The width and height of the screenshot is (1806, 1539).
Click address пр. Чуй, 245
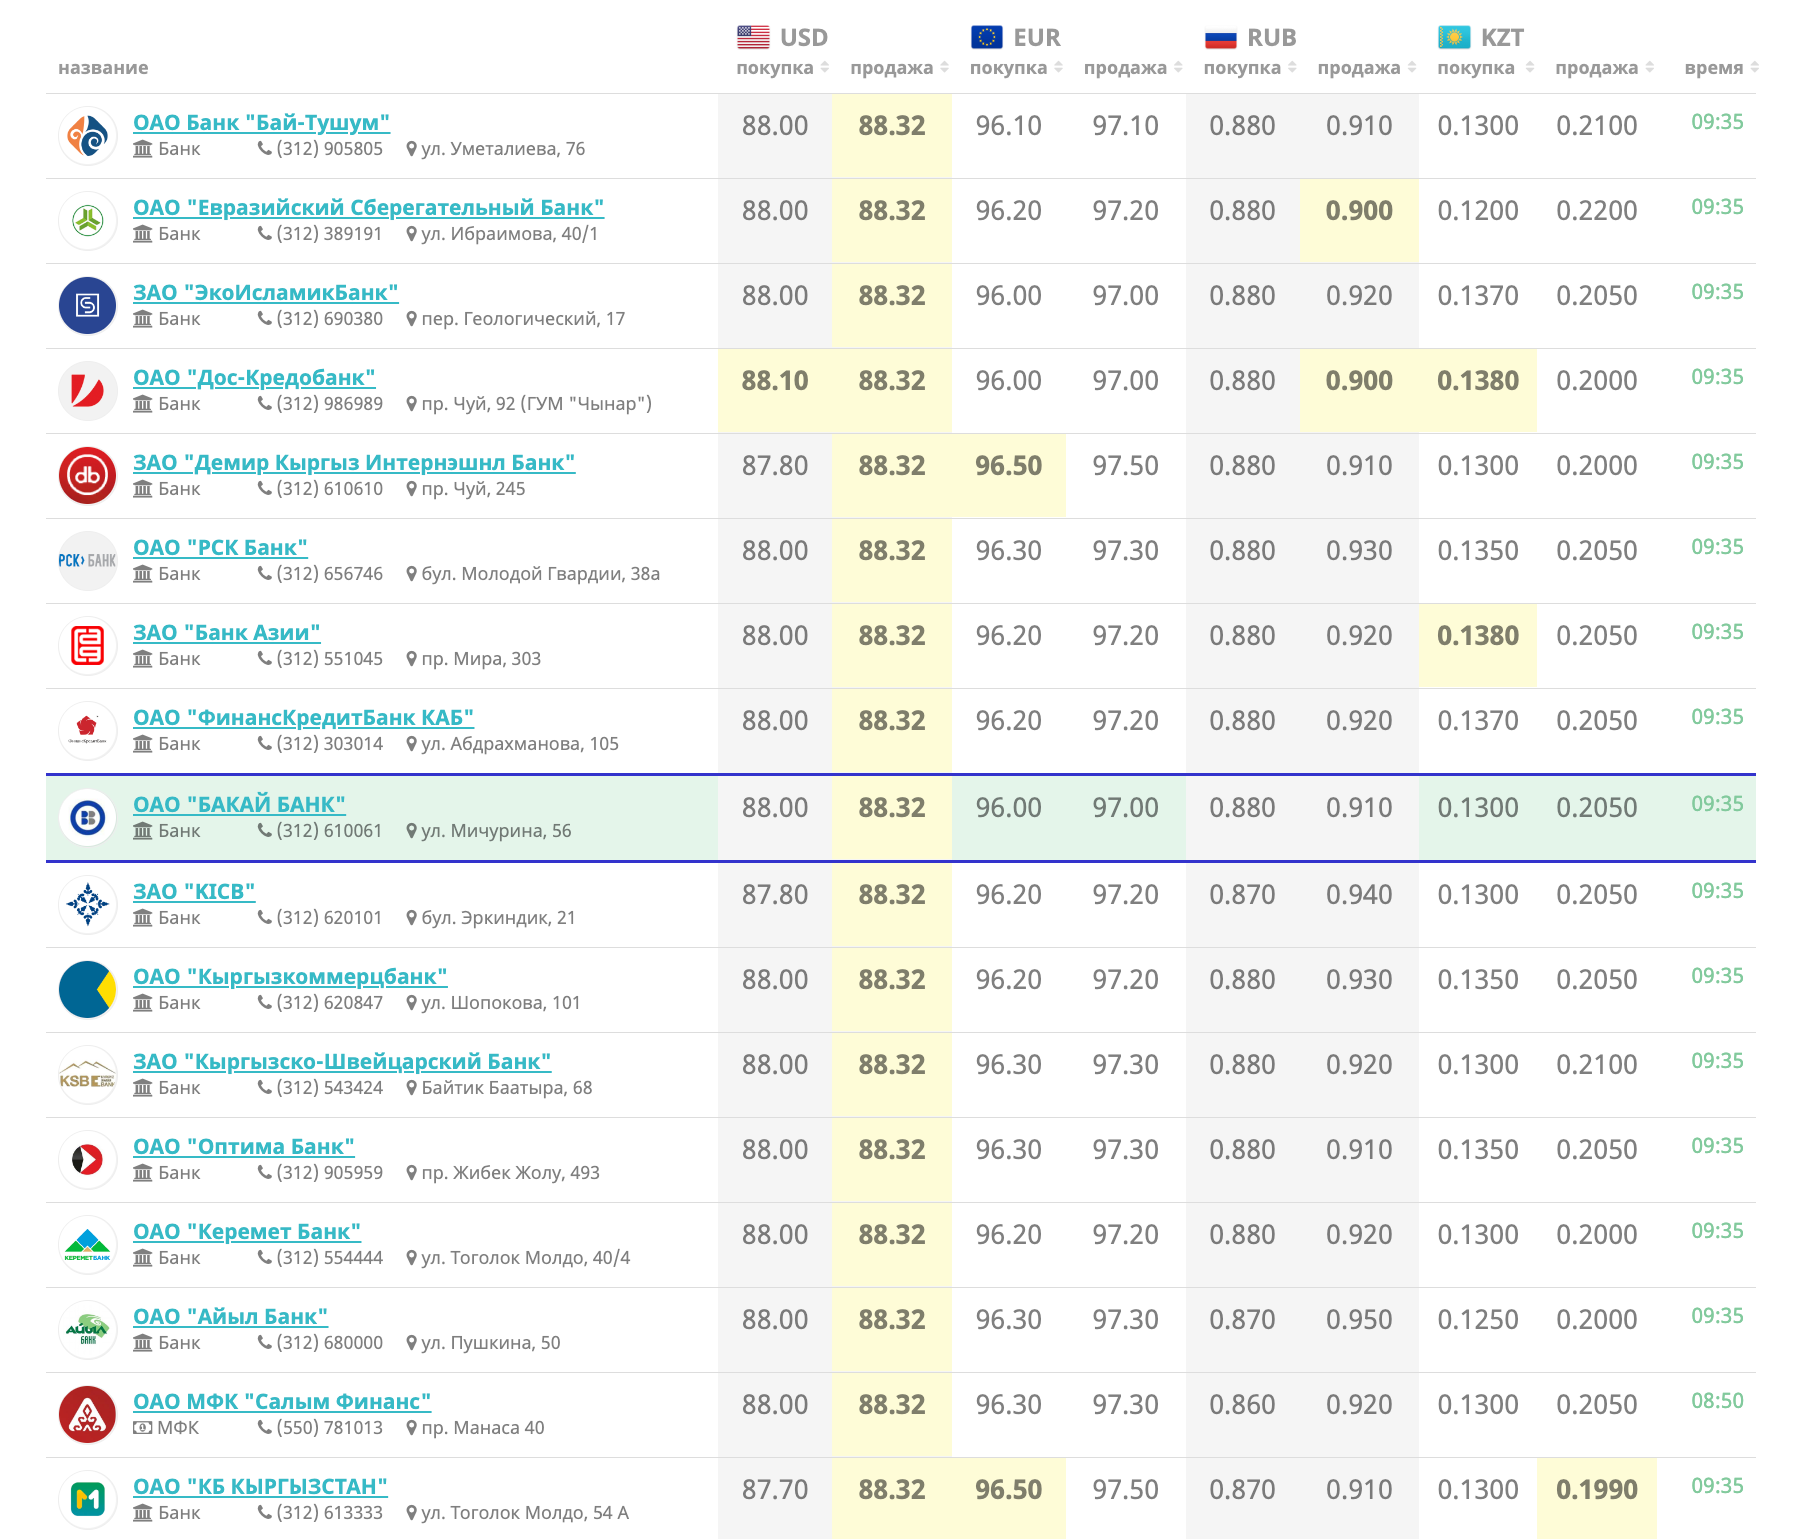[x=473, y=489]
